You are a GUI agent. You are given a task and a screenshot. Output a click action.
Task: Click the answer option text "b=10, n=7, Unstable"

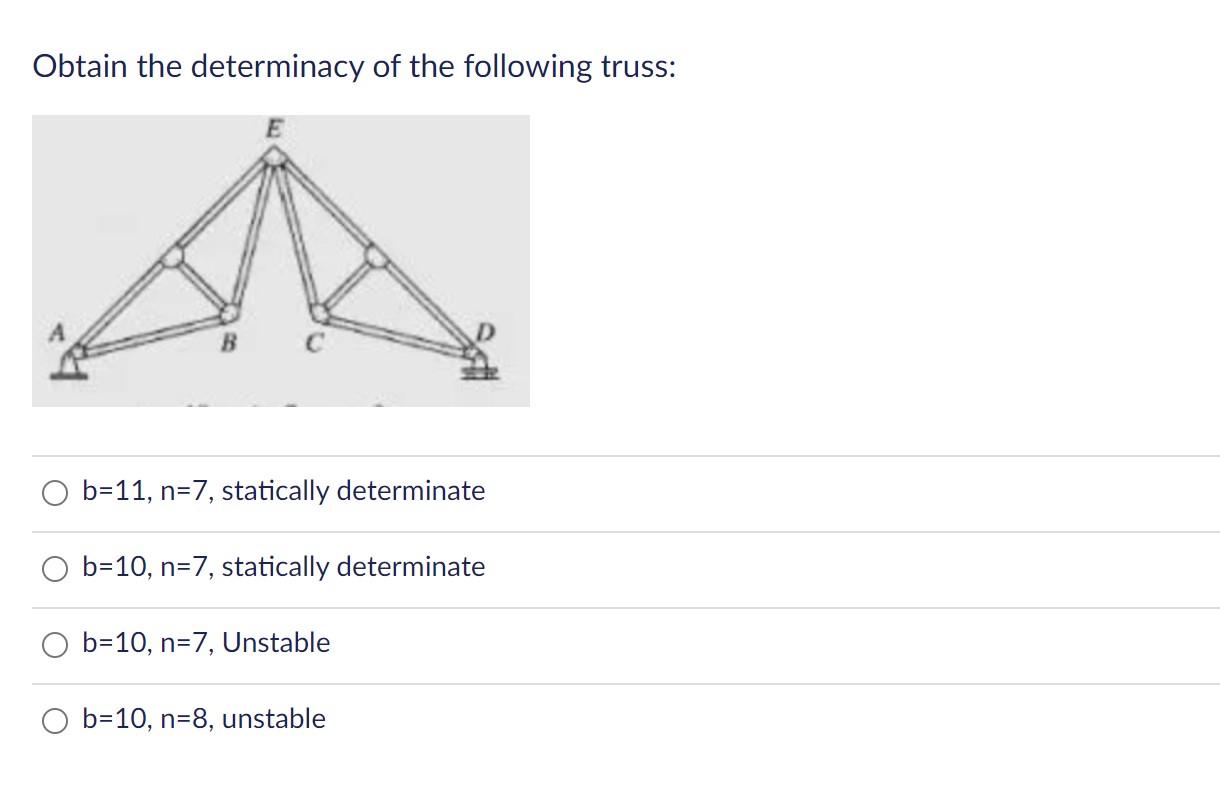[206, 644]
